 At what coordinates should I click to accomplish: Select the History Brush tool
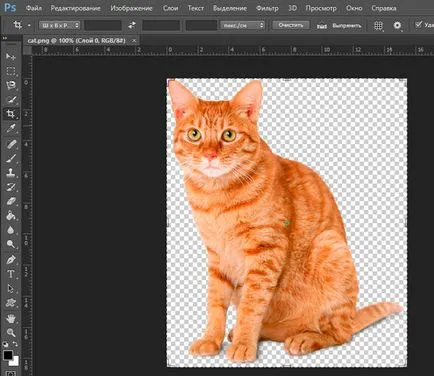(11, 187)
